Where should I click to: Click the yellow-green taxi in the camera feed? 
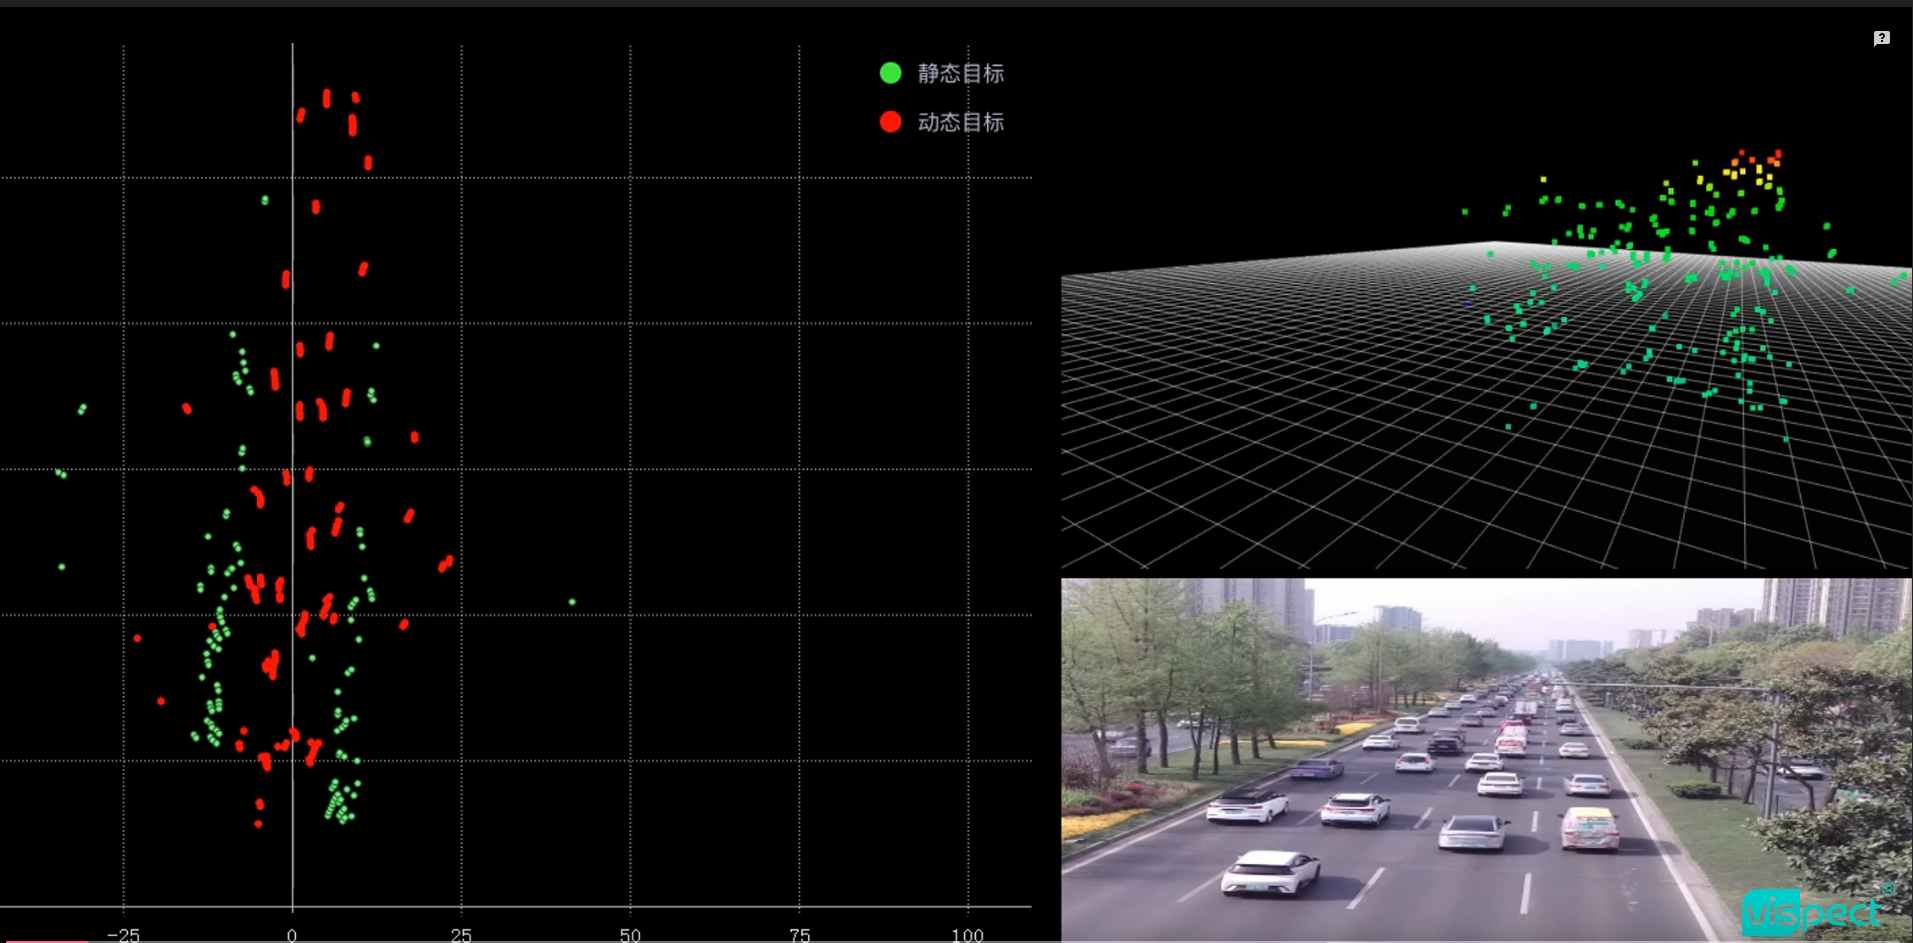(1588, 829)
